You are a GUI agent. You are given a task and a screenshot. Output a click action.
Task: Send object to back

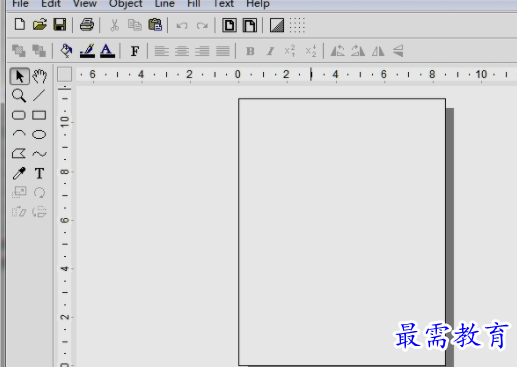(39, 51)
